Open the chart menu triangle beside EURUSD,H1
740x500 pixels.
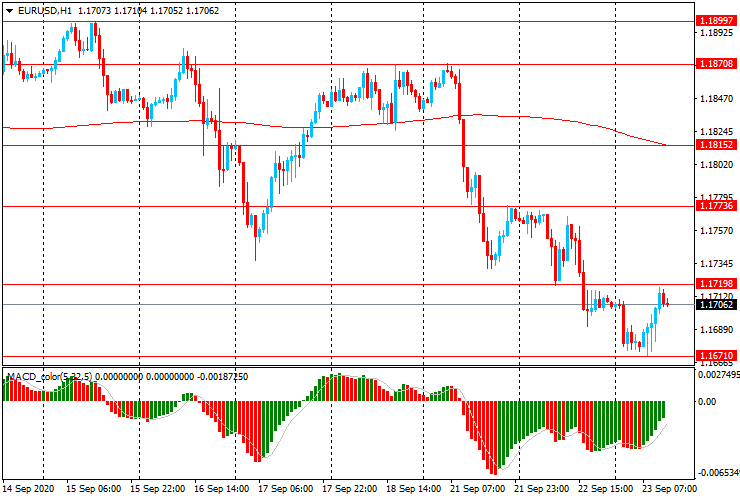tap(9, 11)
